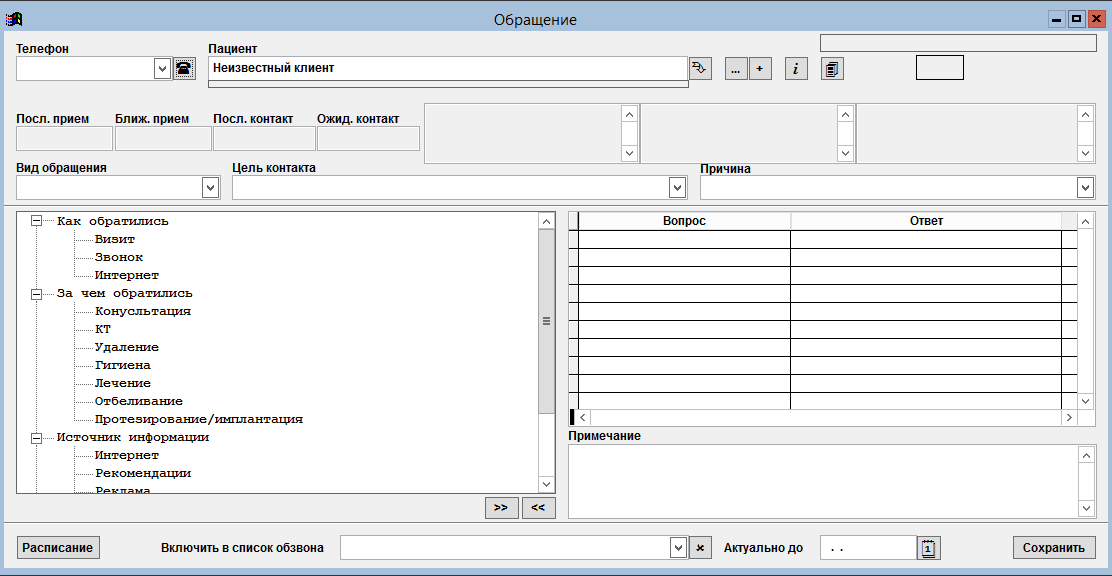Click the Расписание button

coord(58,548)
